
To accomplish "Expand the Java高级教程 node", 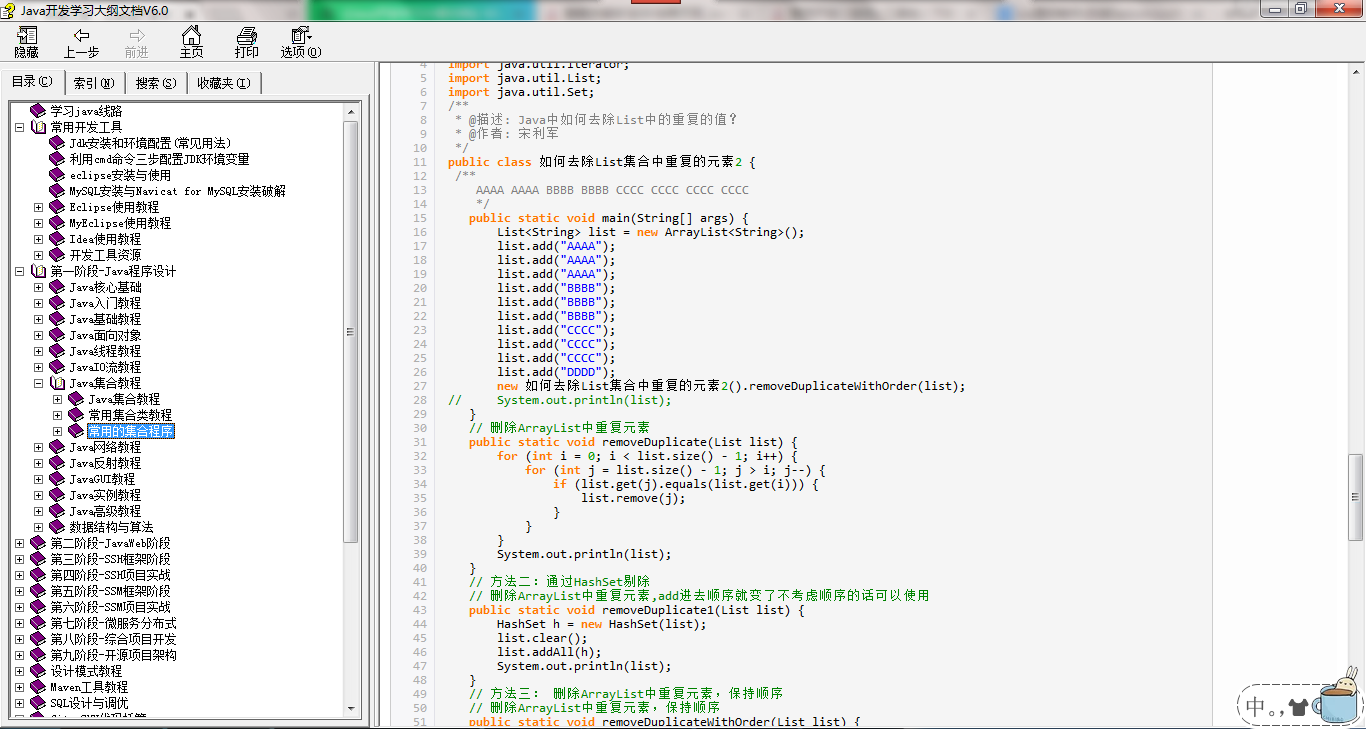I will click(x=38, y=511).
